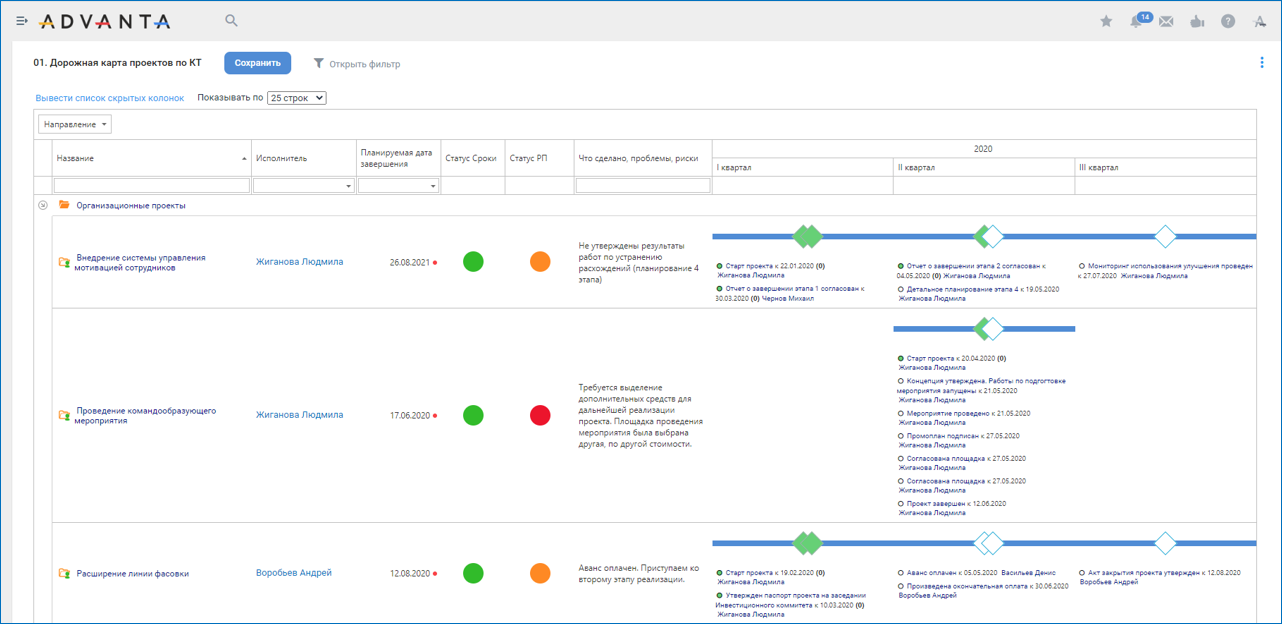Open the three-dot options menu

(1262, 63)
